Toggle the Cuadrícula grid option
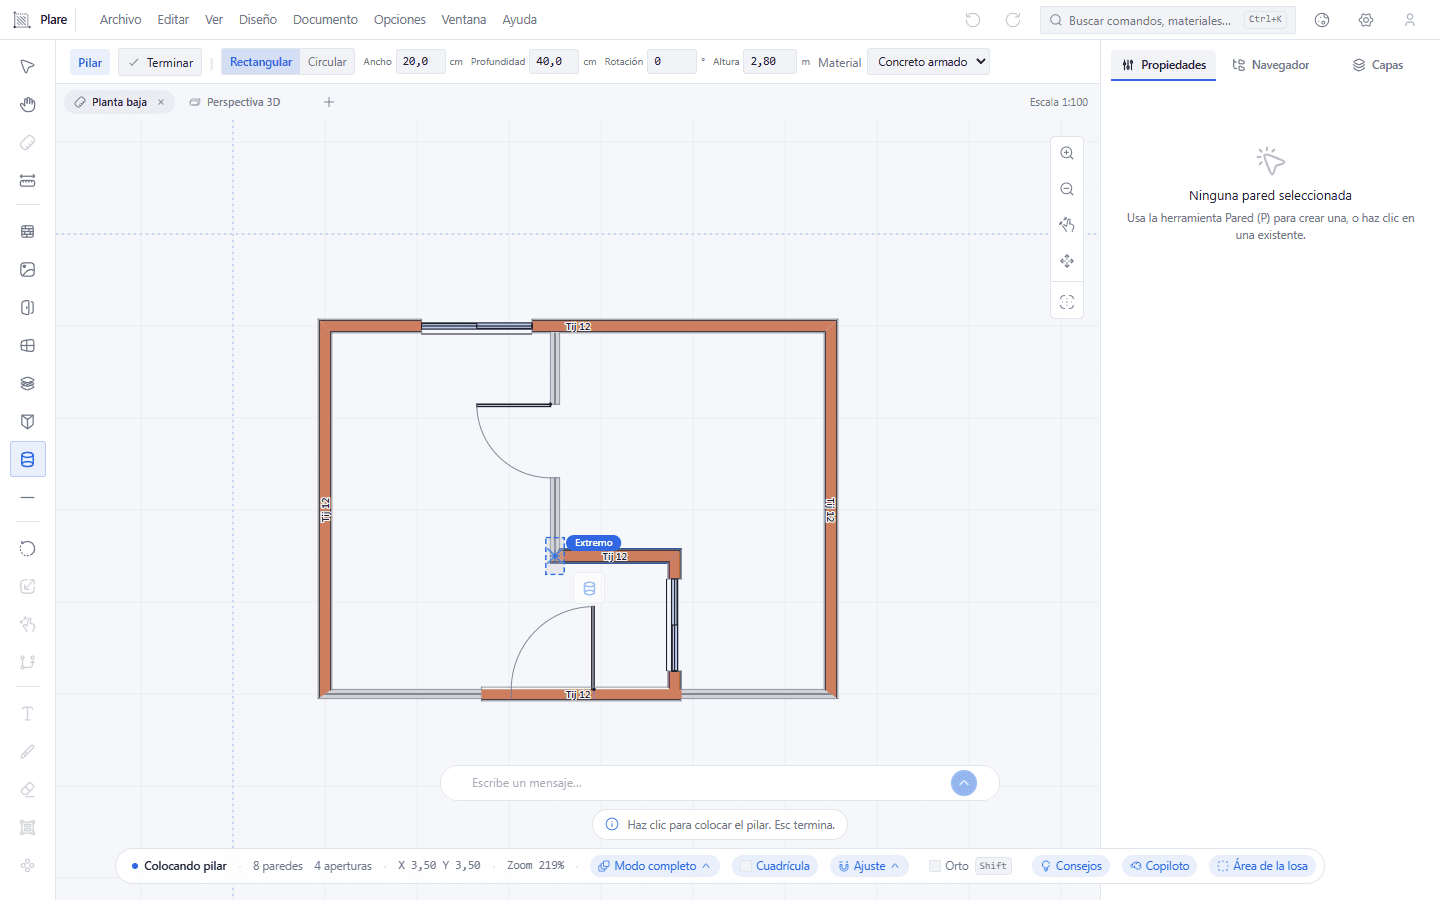The height and width of the screenshot is (900, 1440). tap(775, 866)
